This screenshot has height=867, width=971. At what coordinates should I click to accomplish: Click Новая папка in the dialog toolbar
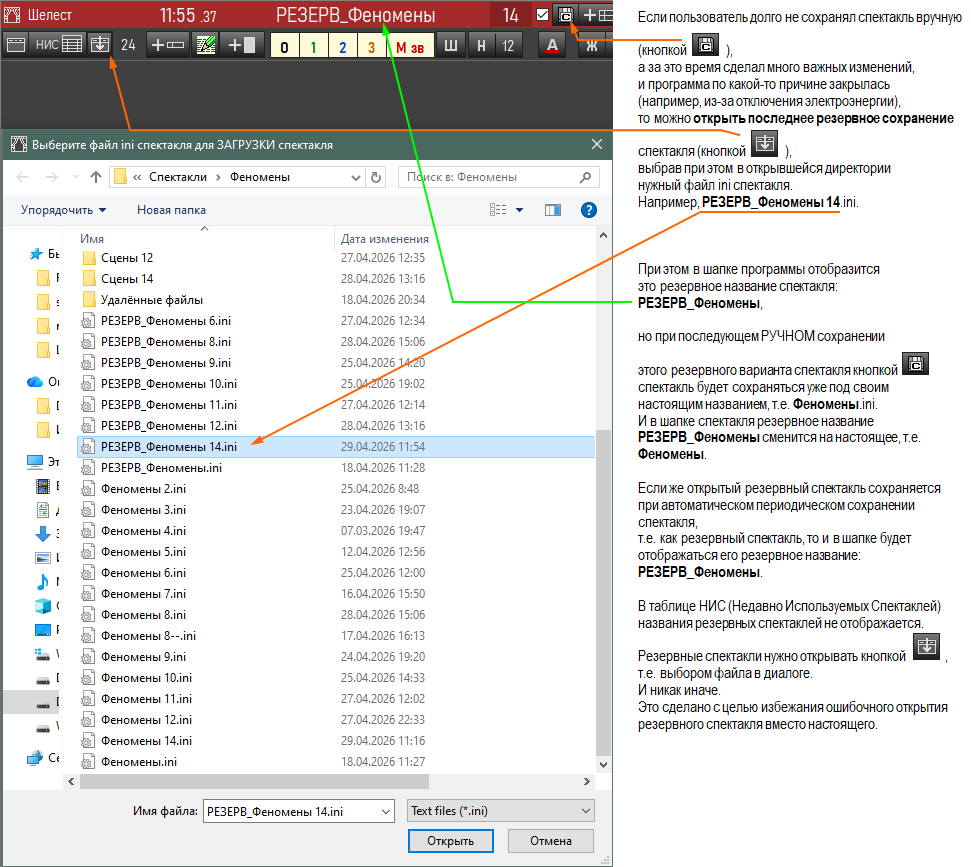tap(172, 210)
